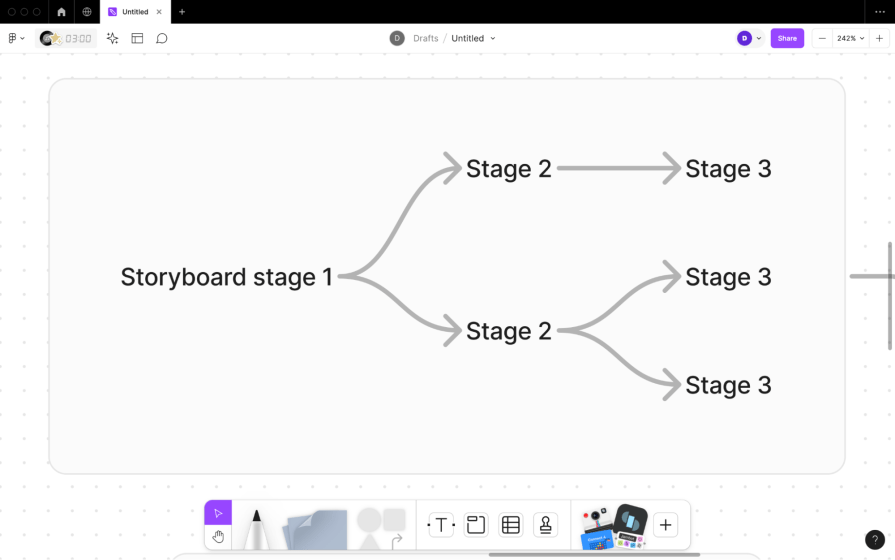
Task: Expand the file name chevron menu
Action: point(493,38)
